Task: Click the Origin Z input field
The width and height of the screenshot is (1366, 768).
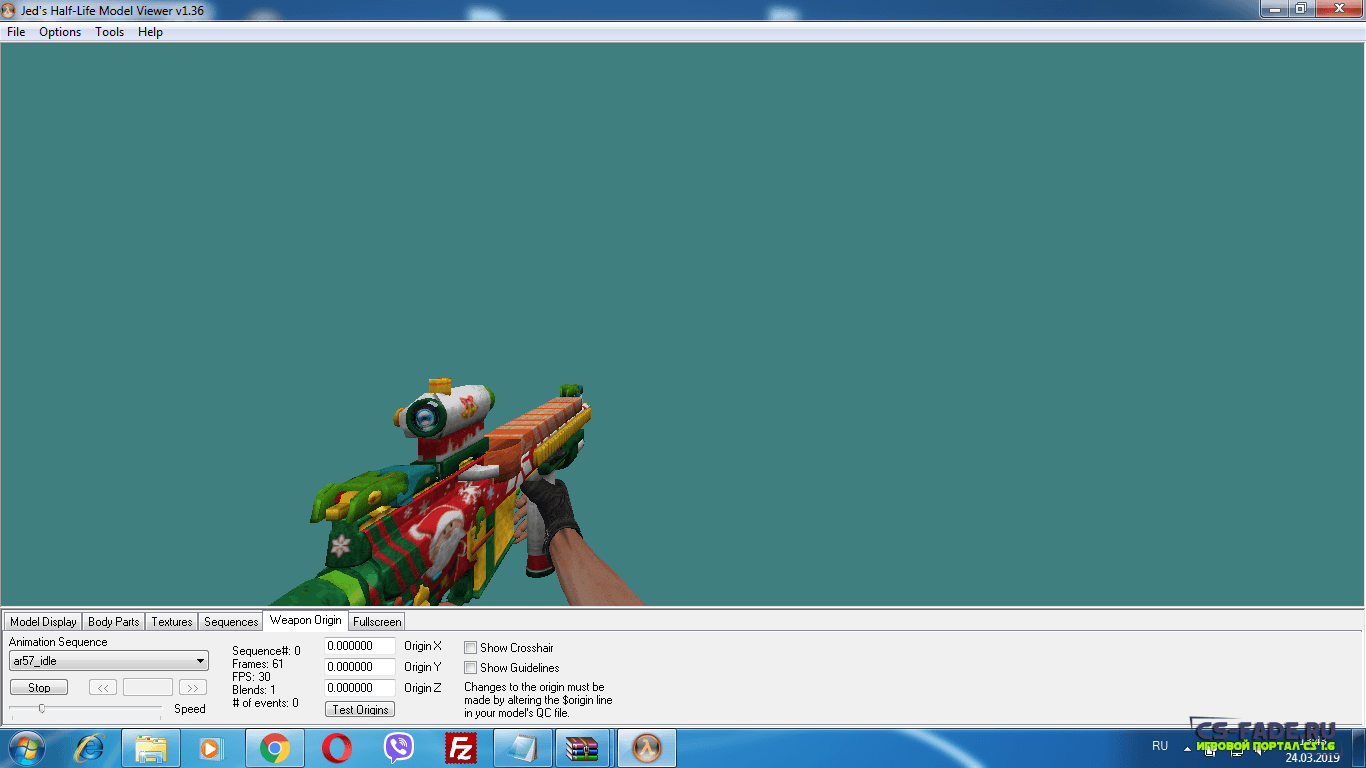Action: pyautogui.click(x=360, y=688)
